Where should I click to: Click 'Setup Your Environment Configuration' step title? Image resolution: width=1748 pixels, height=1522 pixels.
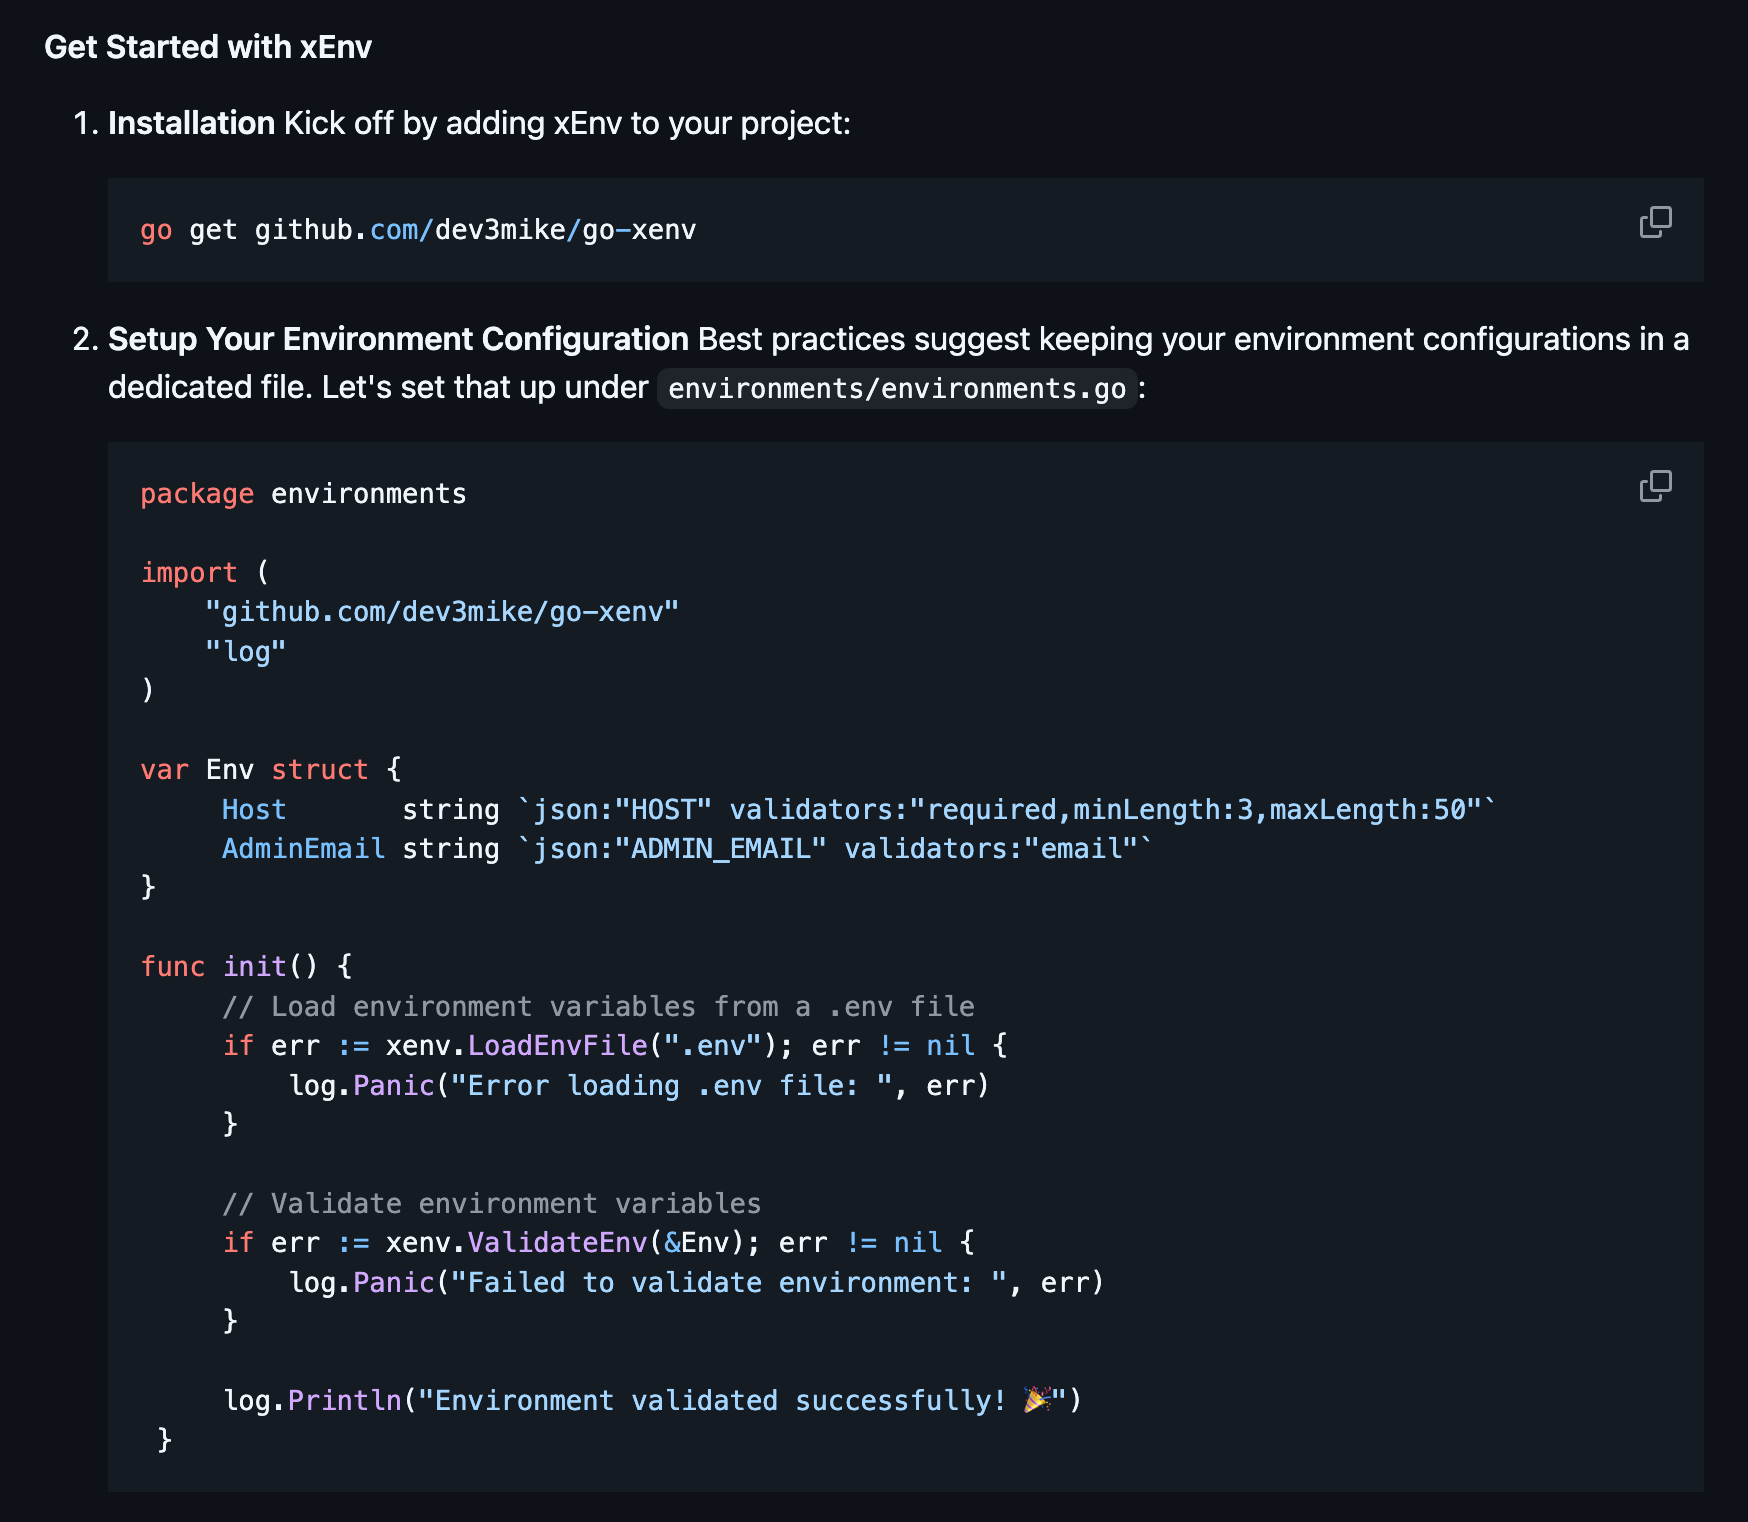coord(398,339)
